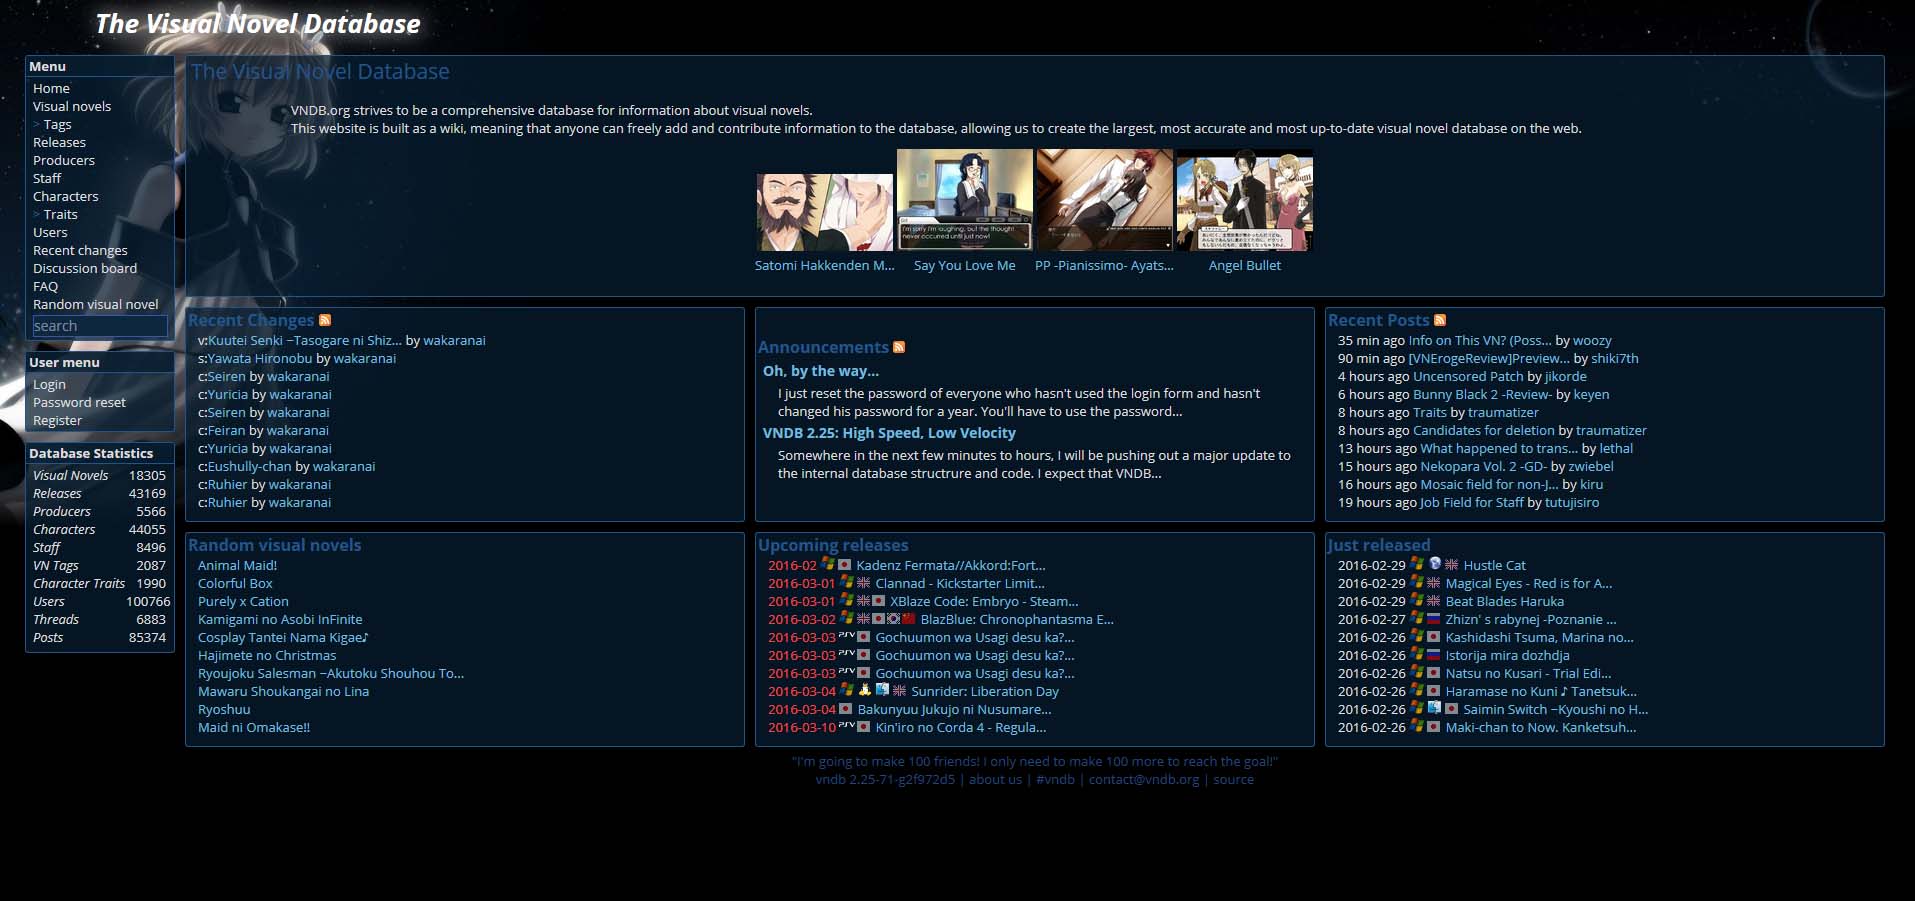Click the PS Vita icon for Kin'iro no Corda 4
The image size is (1915, 901).
pos(847,727)
